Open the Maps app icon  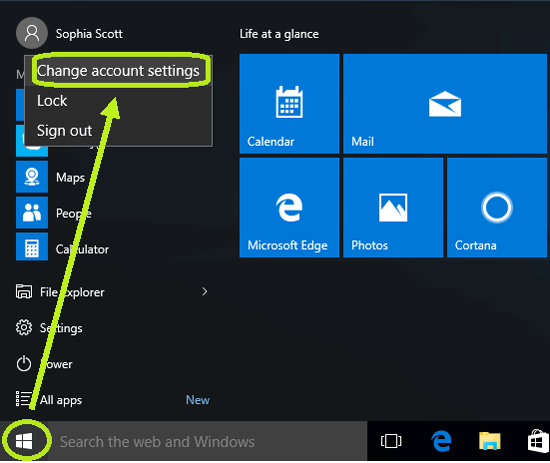pos(32,177)
